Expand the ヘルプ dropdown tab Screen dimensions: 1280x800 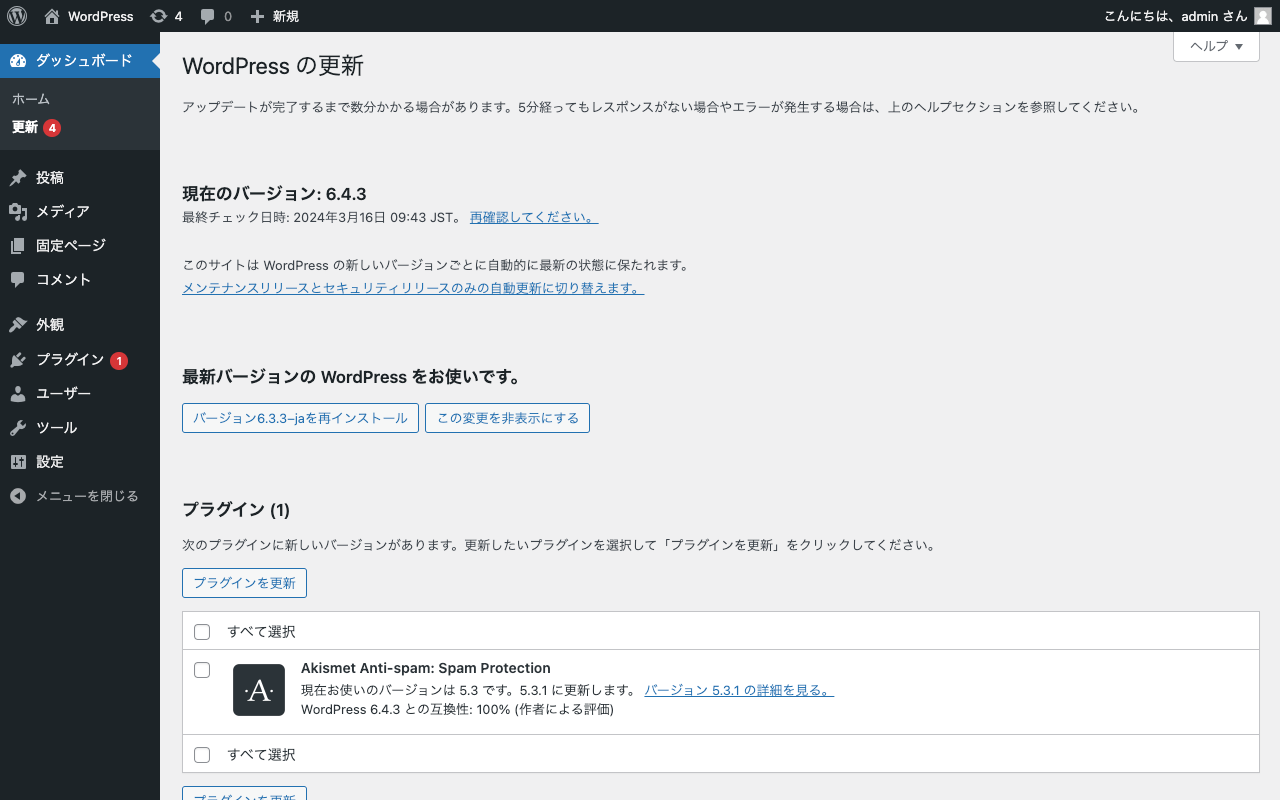(x=1216, y=46)
